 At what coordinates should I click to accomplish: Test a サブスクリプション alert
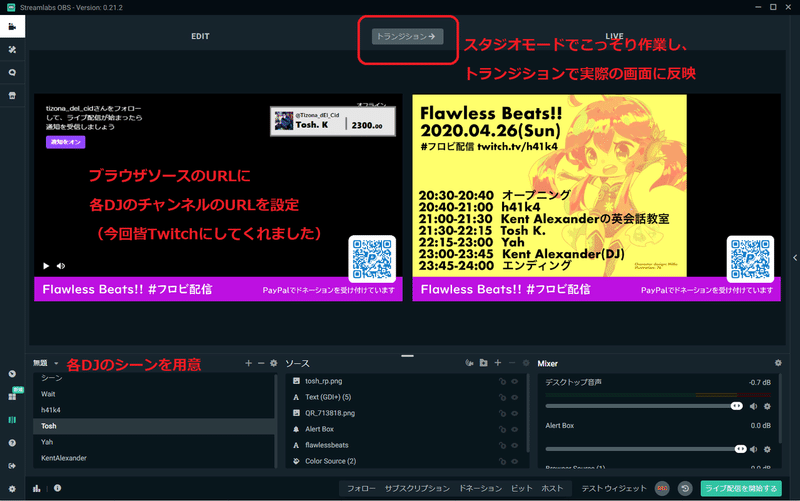417,488
